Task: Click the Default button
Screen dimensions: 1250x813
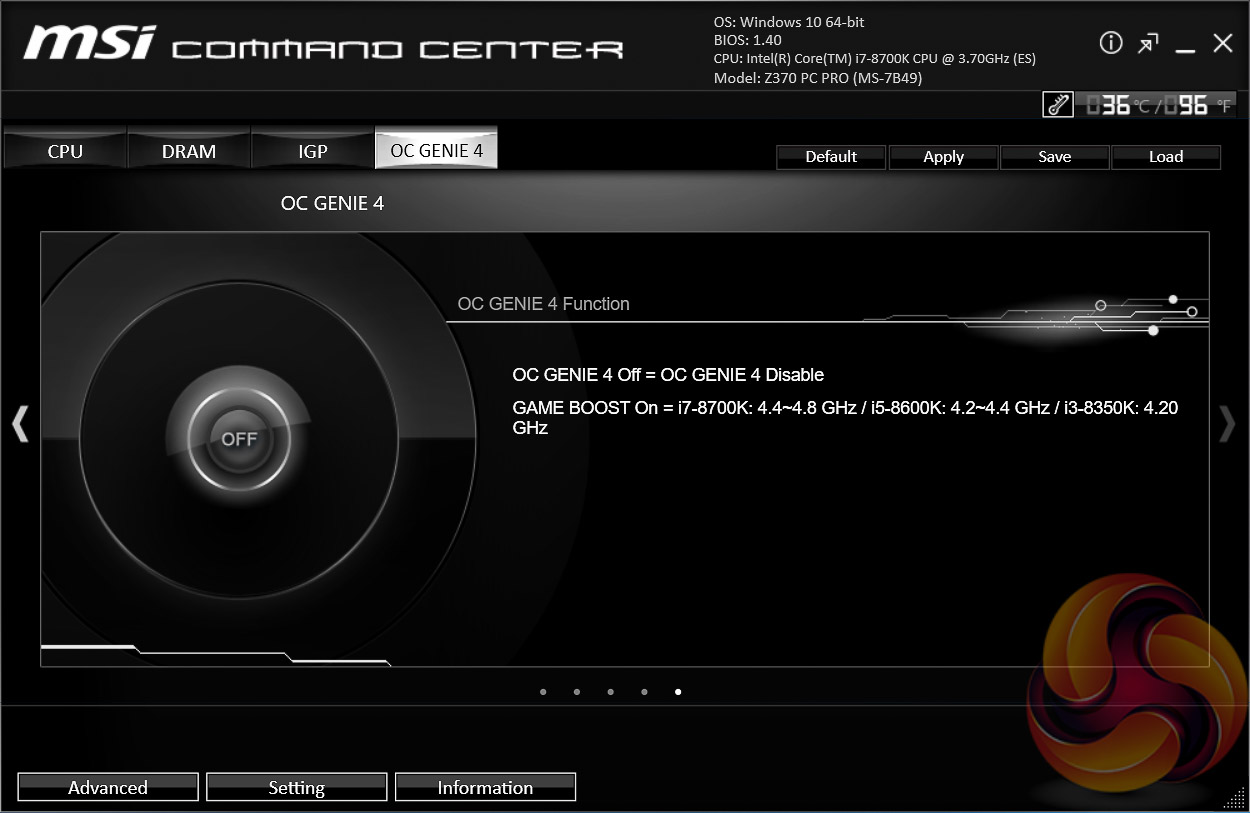Action: pyautogui.click(x=831, y=157)
